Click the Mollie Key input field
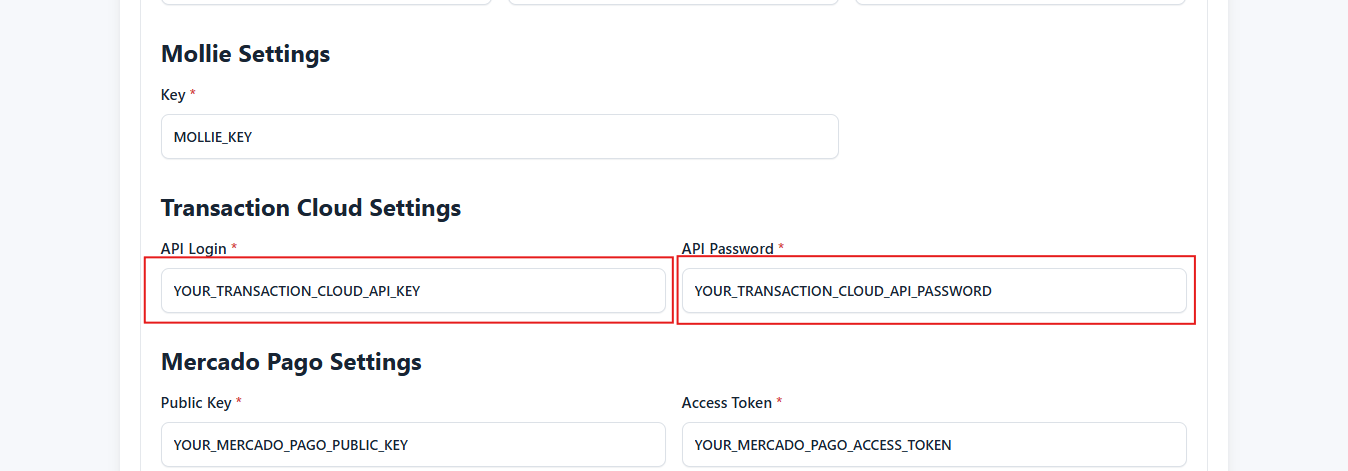Viewport: 1348px width, 471px height. pos(499,137)
